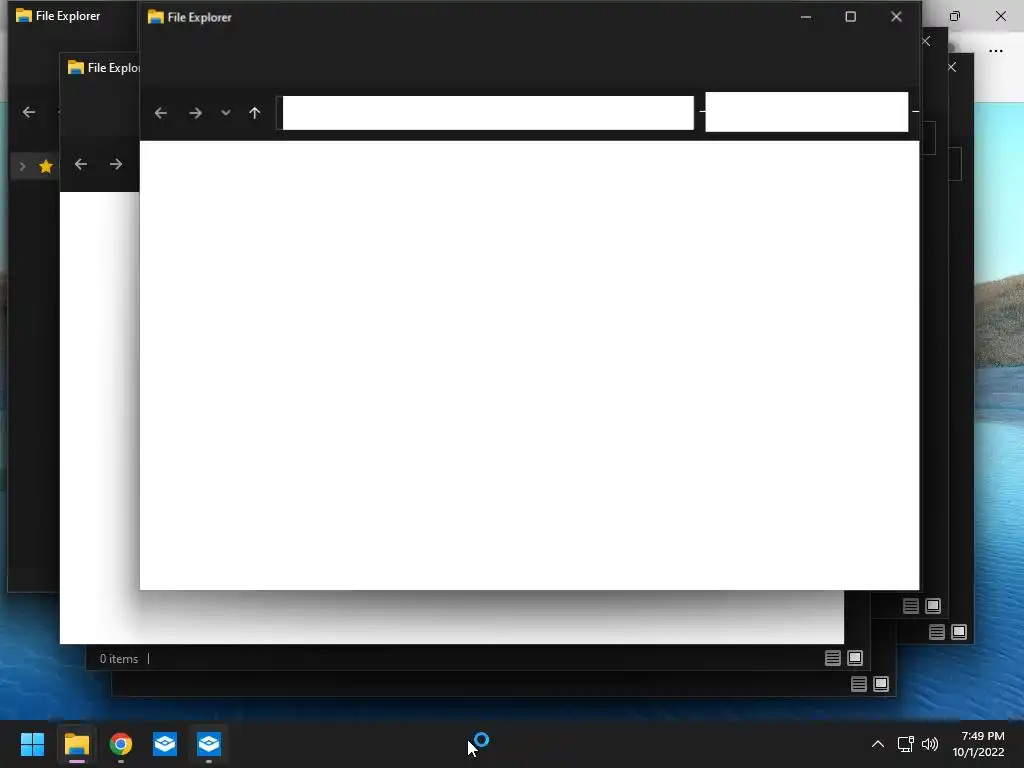Open three-dots menu in background window
Viewport: 1024px width, 768px height.
[995, 51]
